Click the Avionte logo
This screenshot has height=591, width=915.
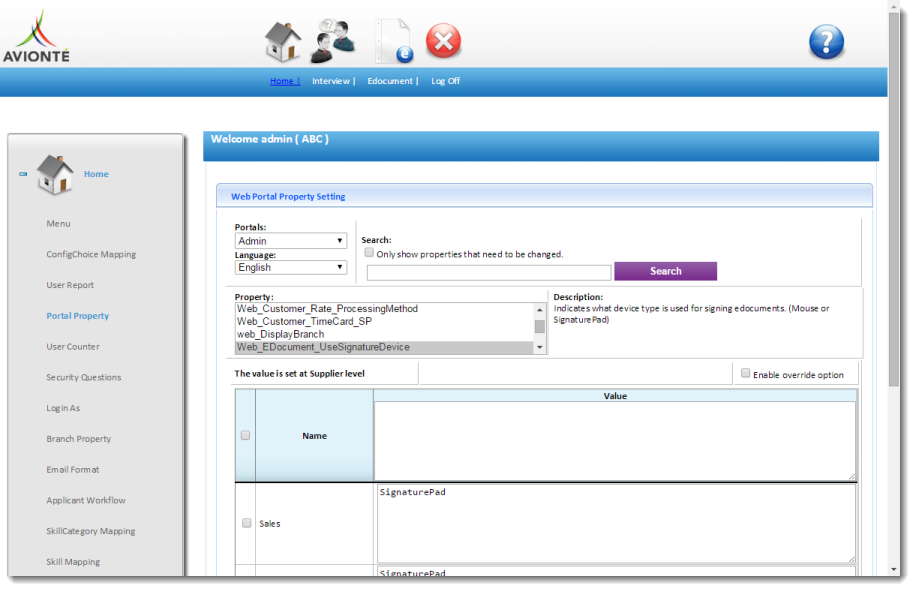(x=36, y=37)
